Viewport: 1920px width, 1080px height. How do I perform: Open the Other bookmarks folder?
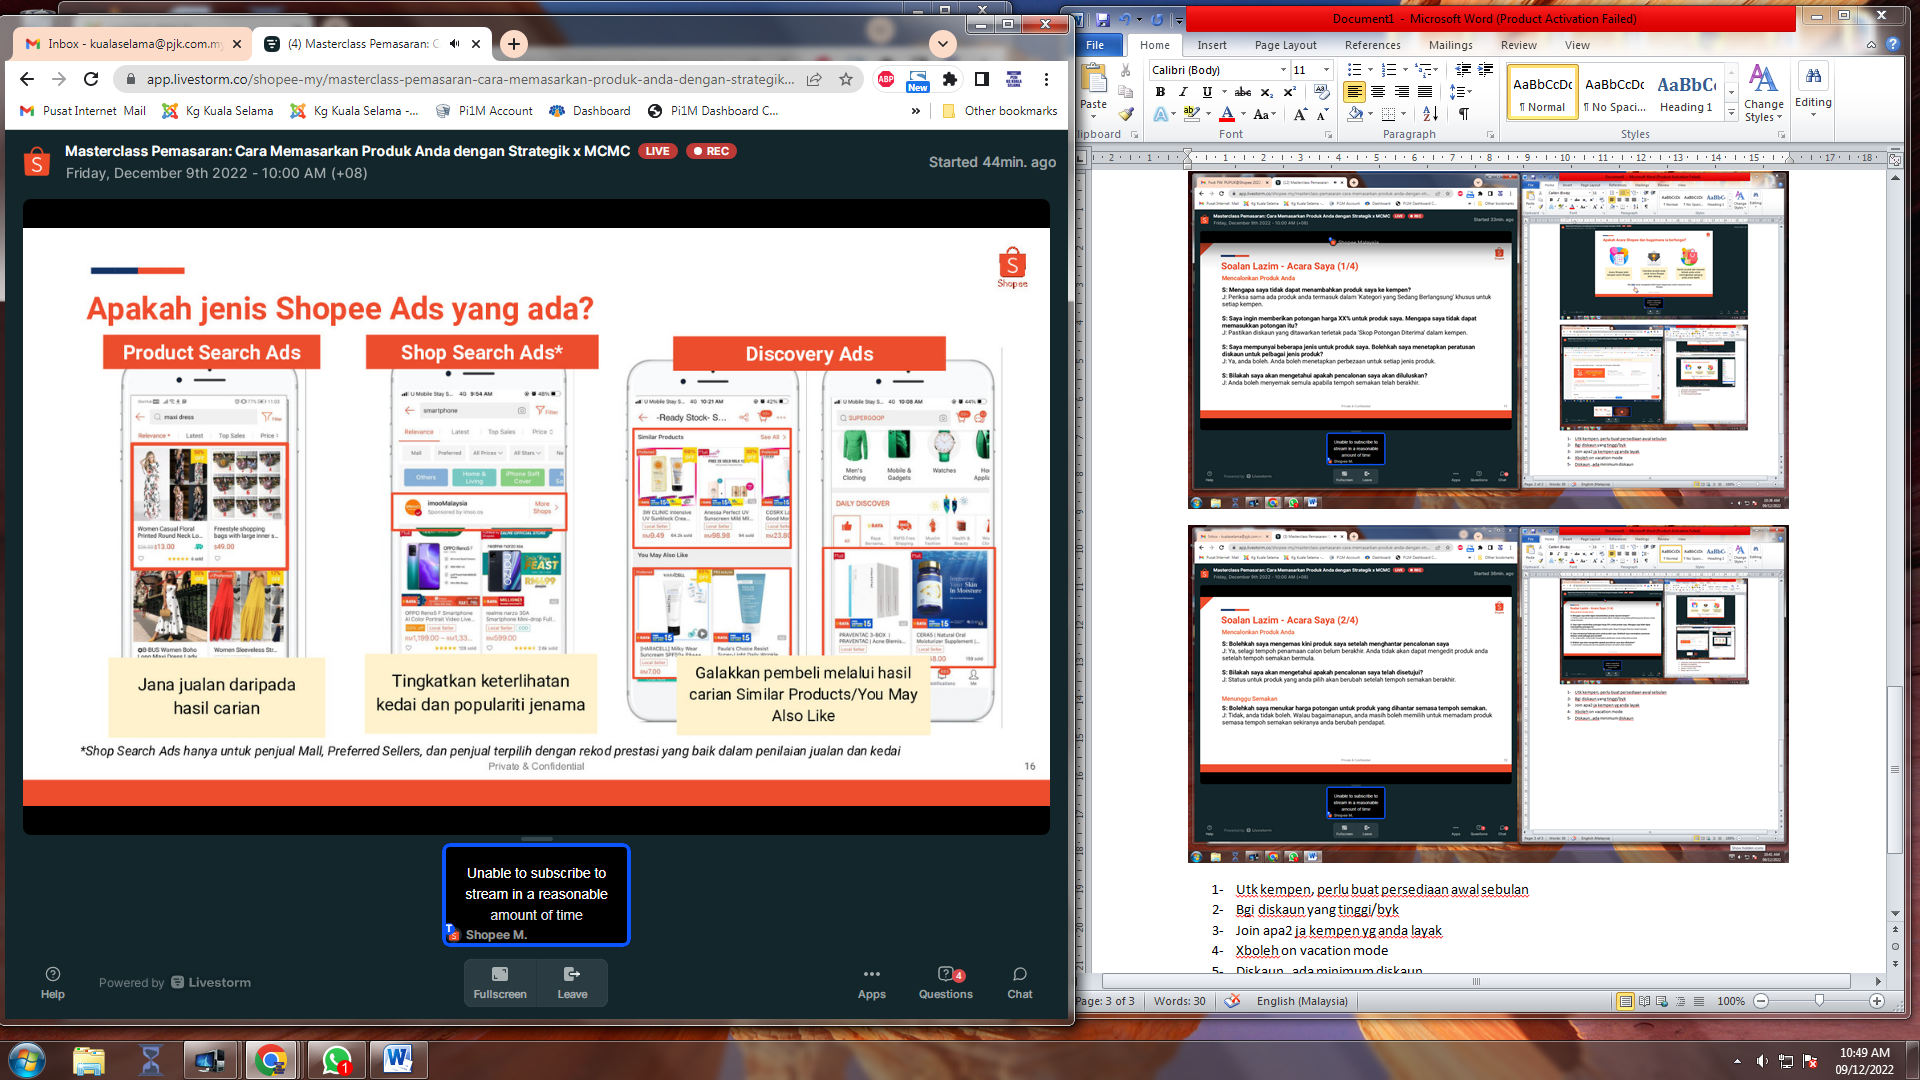(x=999, y=111)
